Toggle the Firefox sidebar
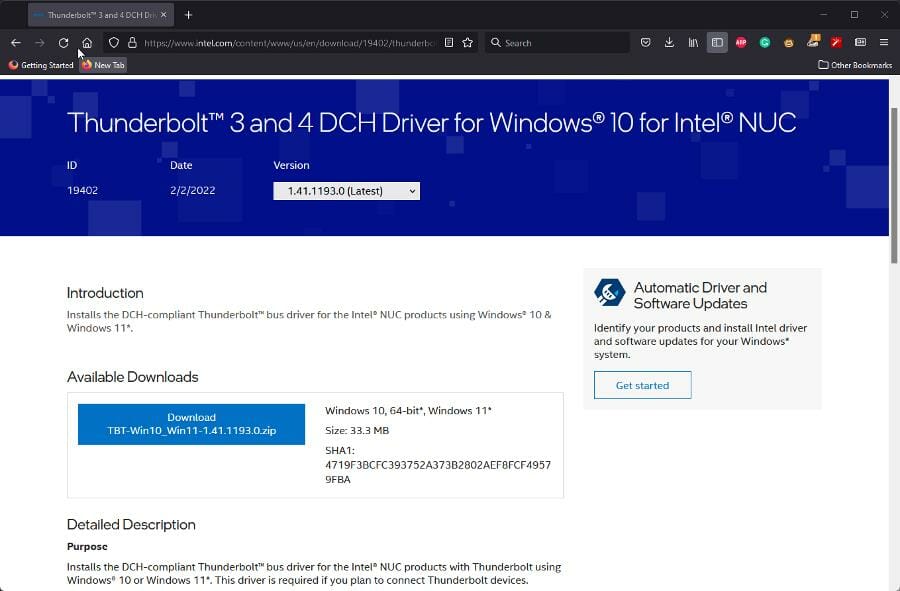The image size is (900, 591). [717, 42]
